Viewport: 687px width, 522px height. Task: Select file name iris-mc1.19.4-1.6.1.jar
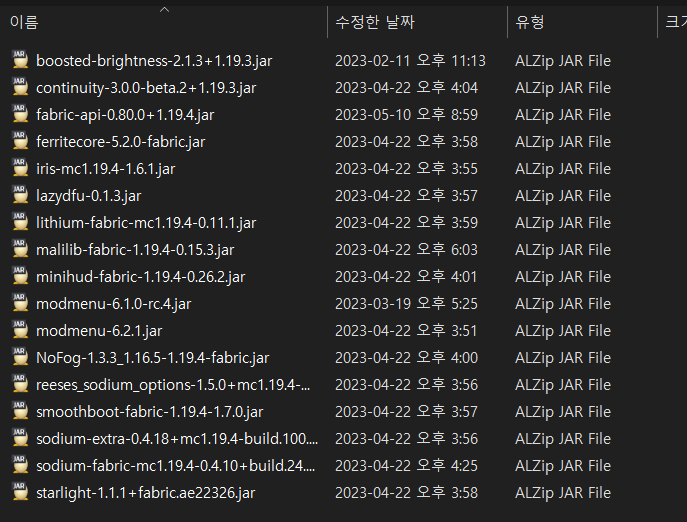tap(106, 169)
